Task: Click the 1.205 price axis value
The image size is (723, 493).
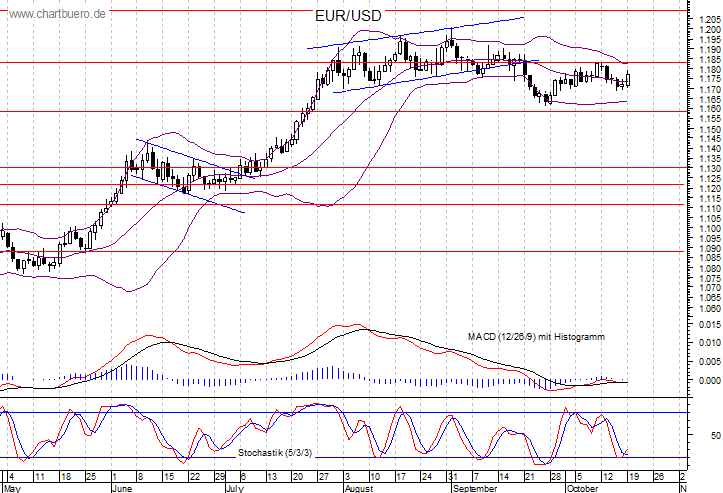Action: click(x=710, y=19)
